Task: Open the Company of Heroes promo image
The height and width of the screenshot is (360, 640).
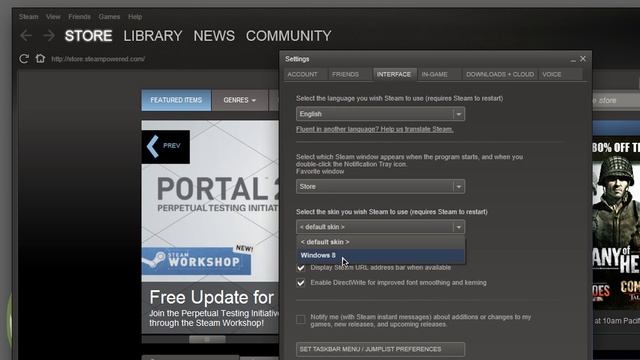Action: coord(616,224)
